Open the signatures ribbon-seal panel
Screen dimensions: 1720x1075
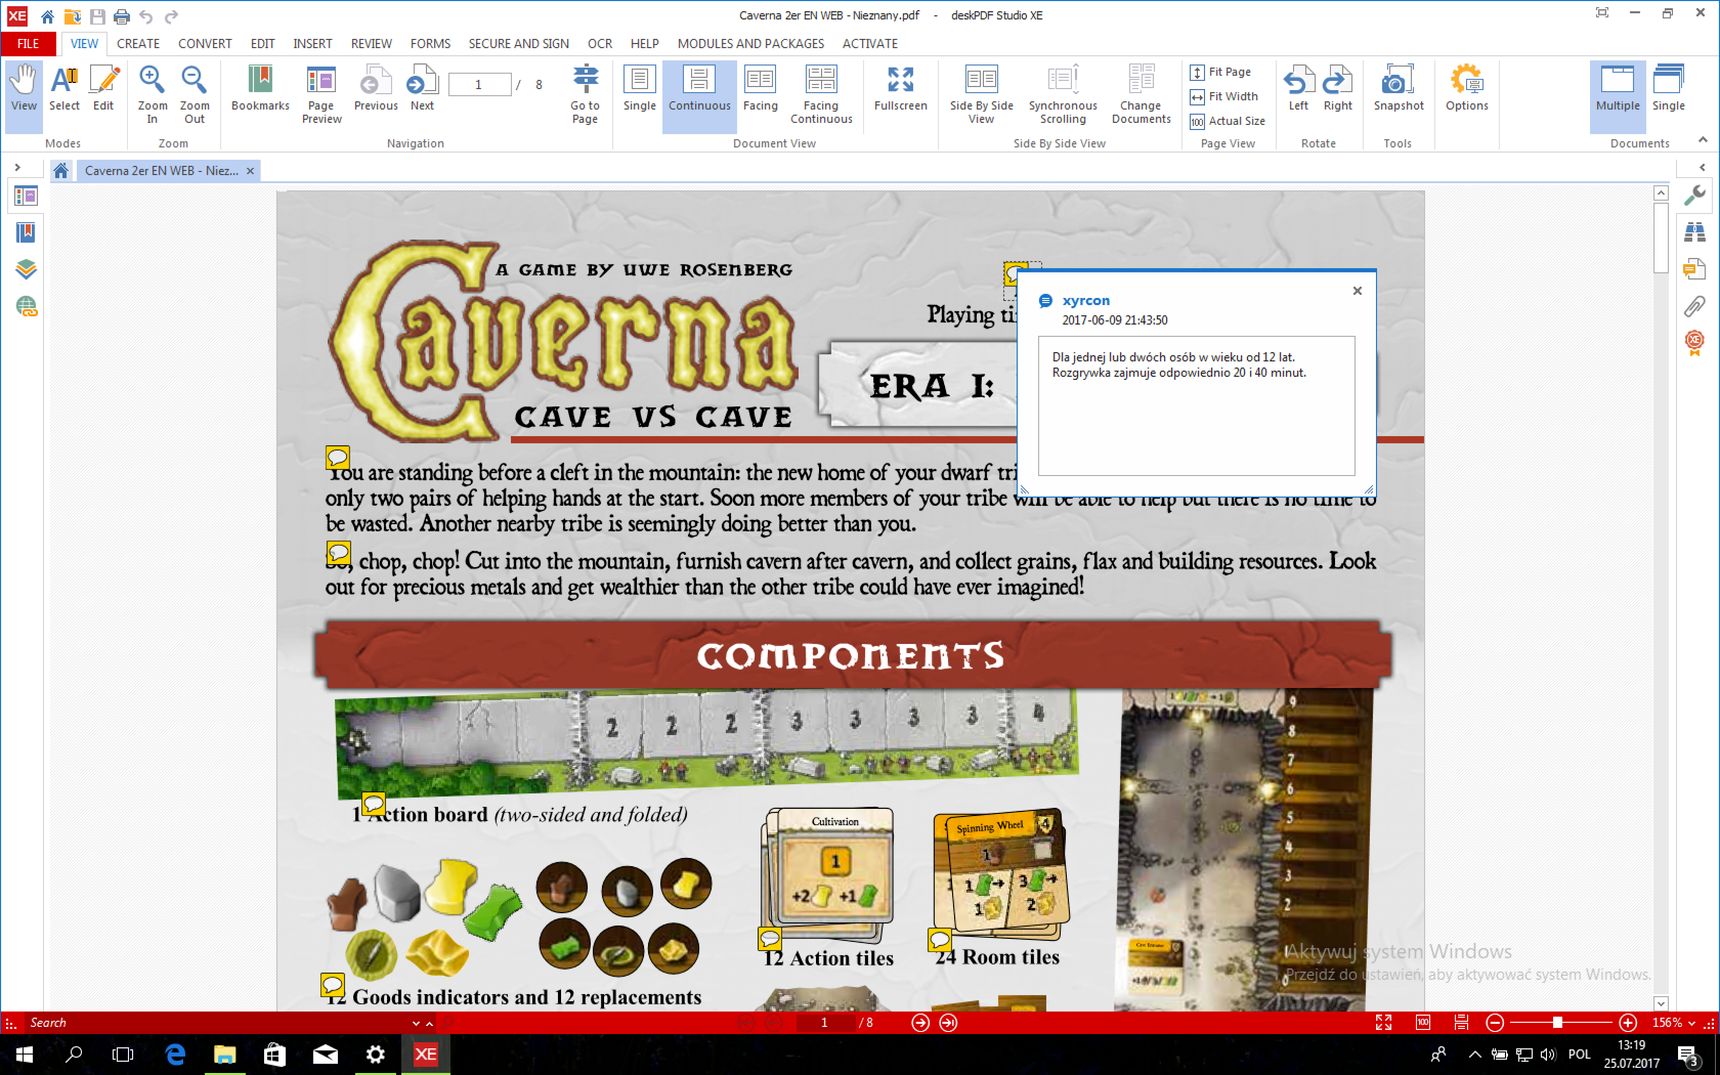[x=1695, y=342]
